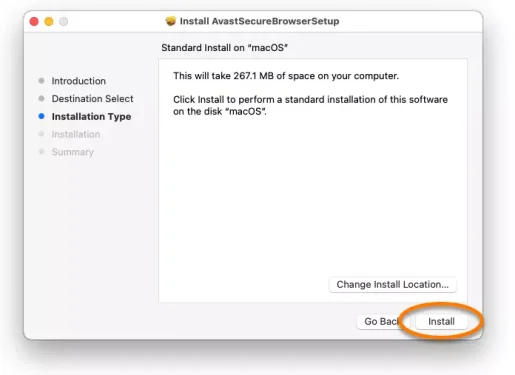The width and height of the screenshot is (515, 375).
Task: Click the installer package icon in title bar
Action: pos(171,21)
